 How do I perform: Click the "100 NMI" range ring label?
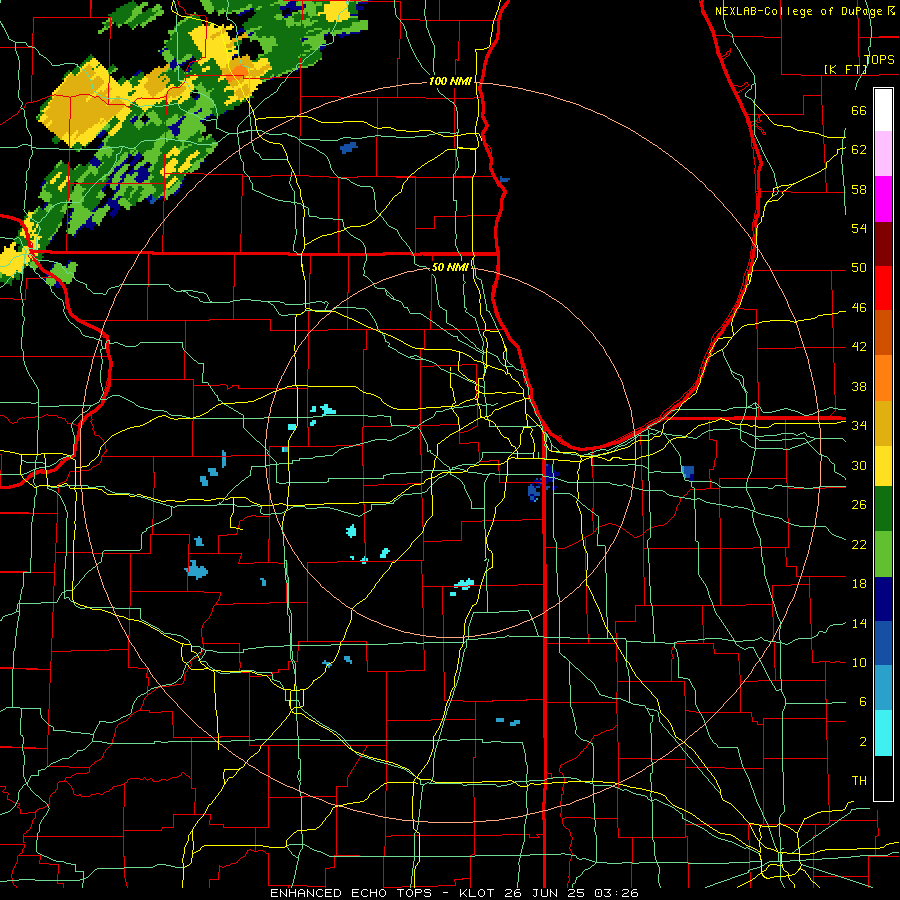[x=450, y=82]
